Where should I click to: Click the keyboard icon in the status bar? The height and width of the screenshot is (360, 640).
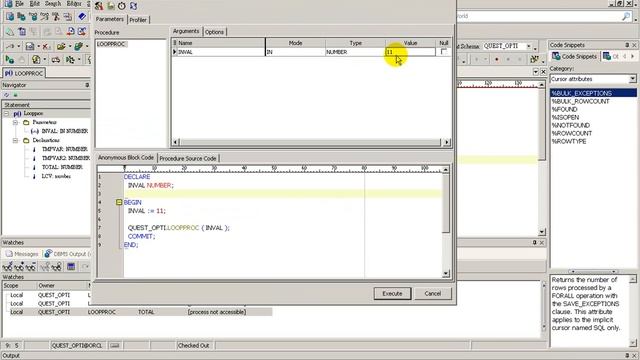point(115,346)
